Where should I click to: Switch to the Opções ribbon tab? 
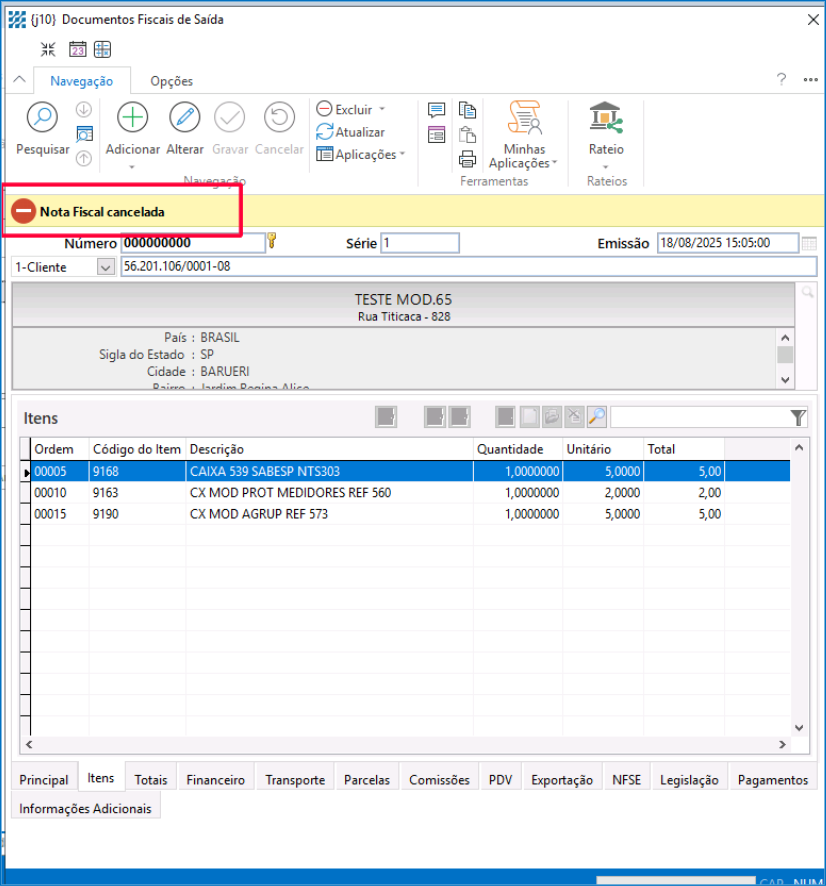click(171, 81)
